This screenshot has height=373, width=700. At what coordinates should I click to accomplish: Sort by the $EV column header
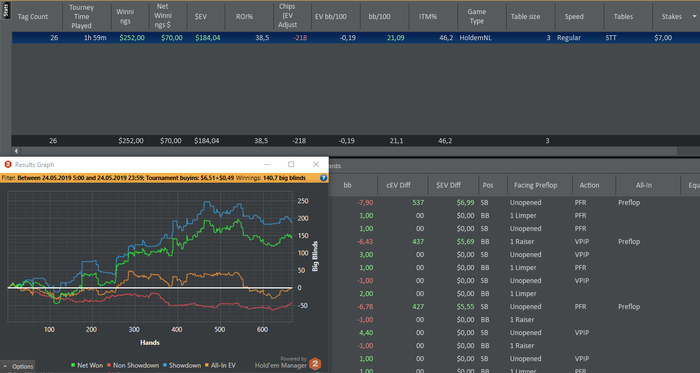coord(200,17)
